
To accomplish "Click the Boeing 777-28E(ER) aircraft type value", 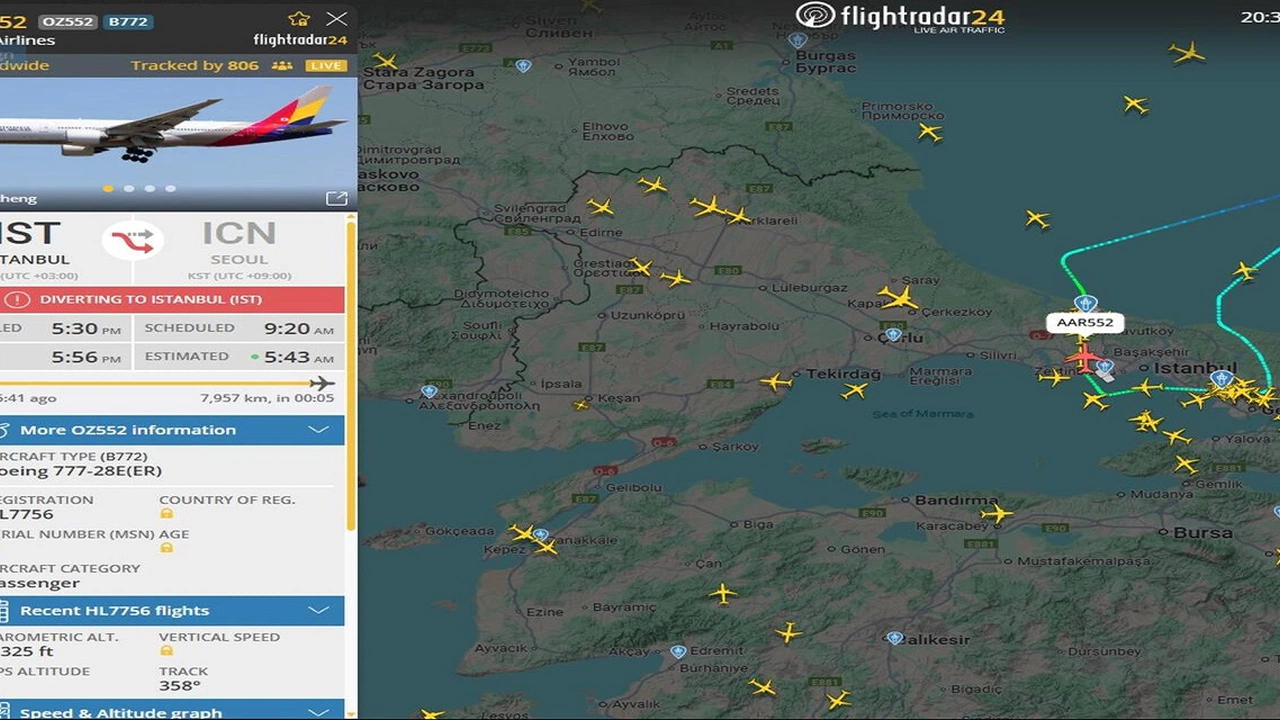I will tap(81, 471).
